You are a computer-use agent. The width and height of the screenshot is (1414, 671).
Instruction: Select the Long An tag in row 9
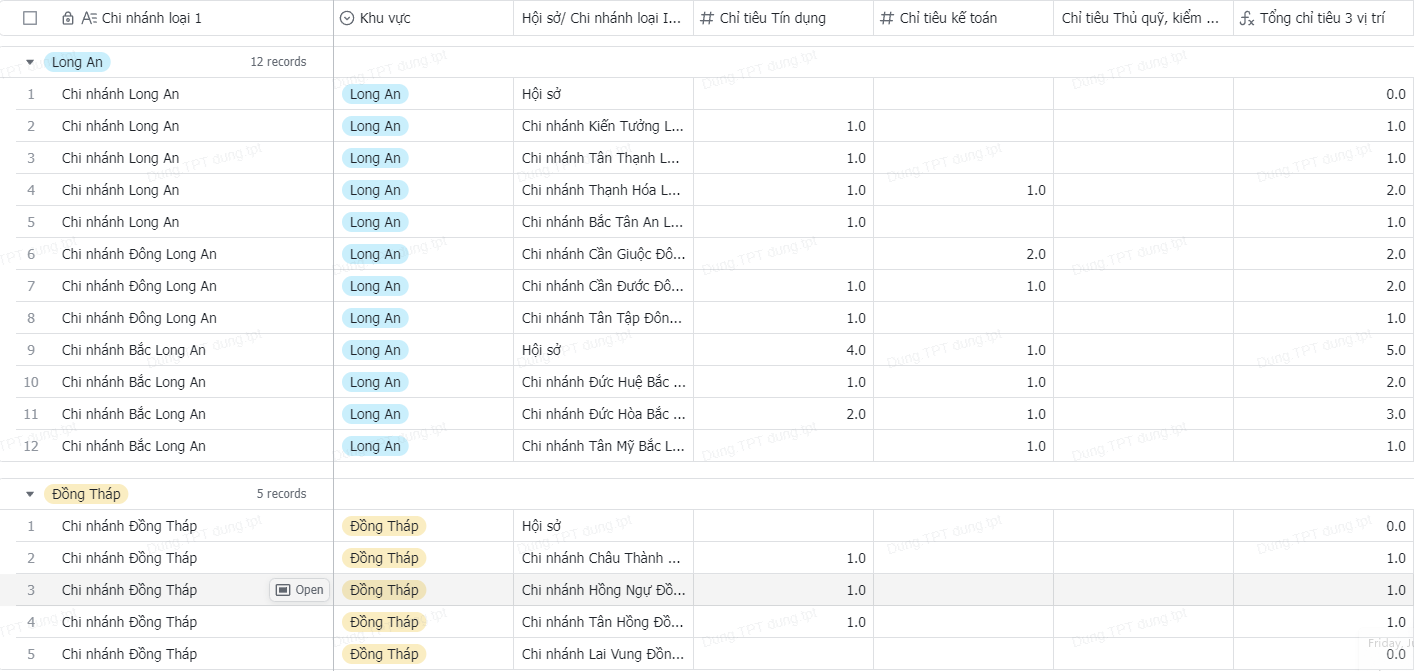[x=375, y=350]
